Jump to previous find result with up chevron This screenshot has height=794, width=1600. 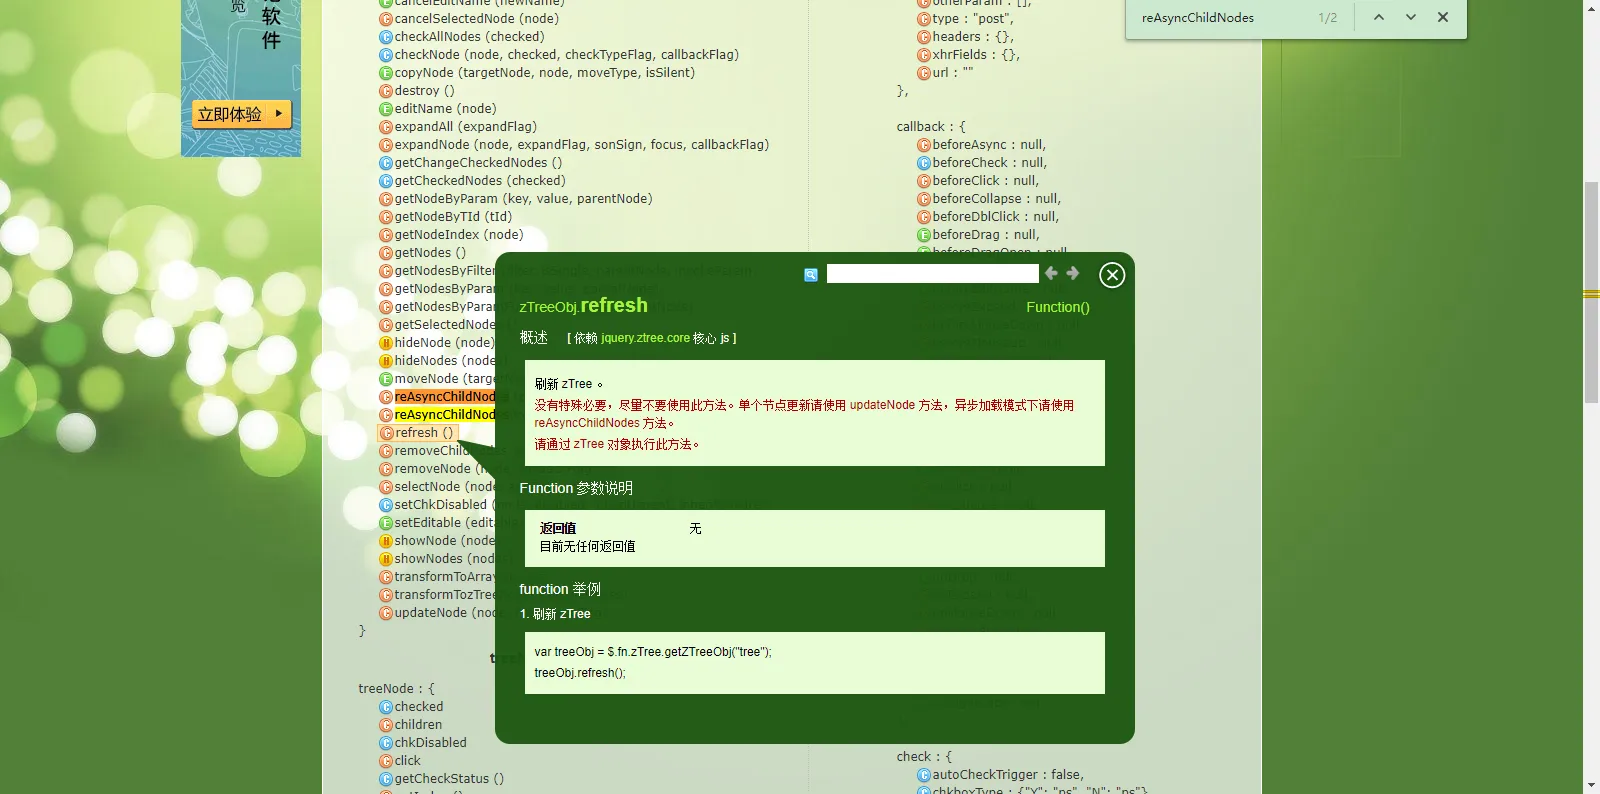(x=1379, y=17)
